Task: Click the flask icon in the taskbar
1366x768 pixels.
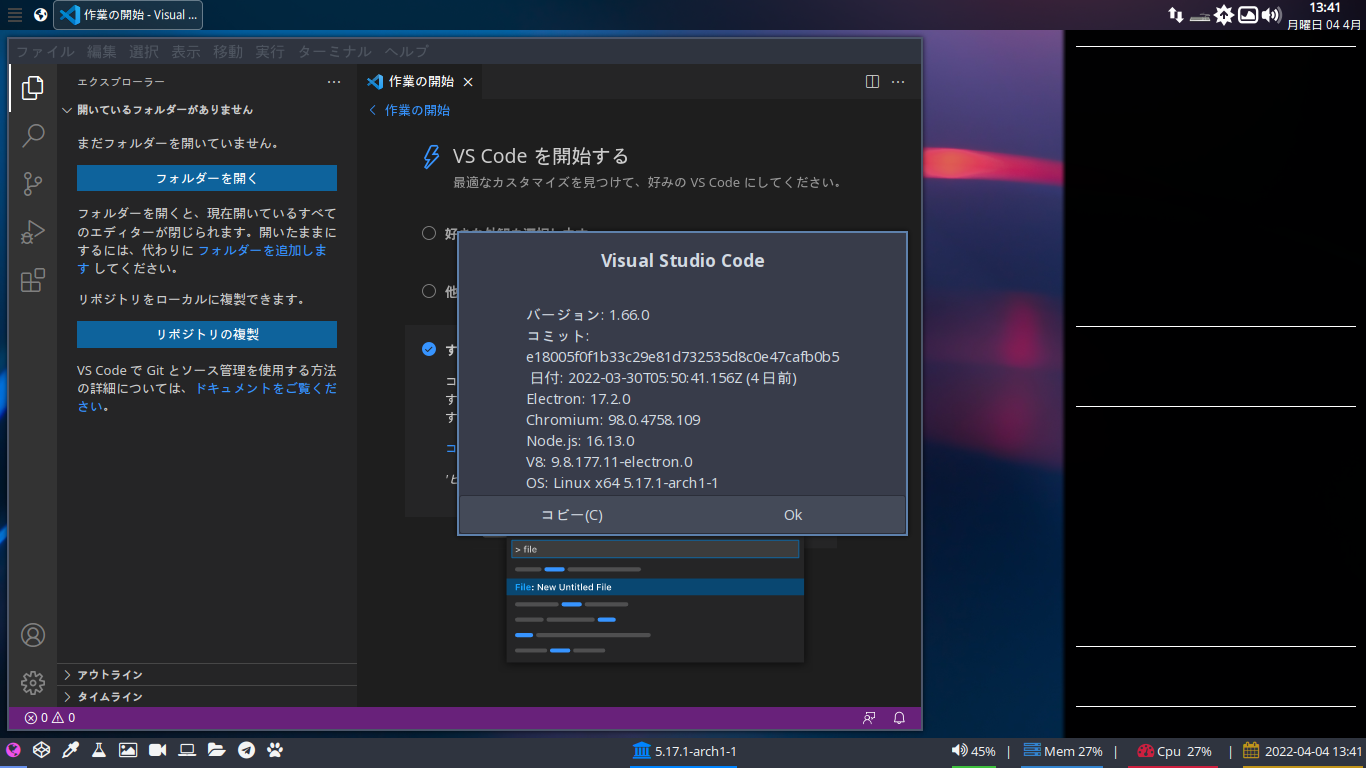Action: pyautogui.click(x=99, y=750)
